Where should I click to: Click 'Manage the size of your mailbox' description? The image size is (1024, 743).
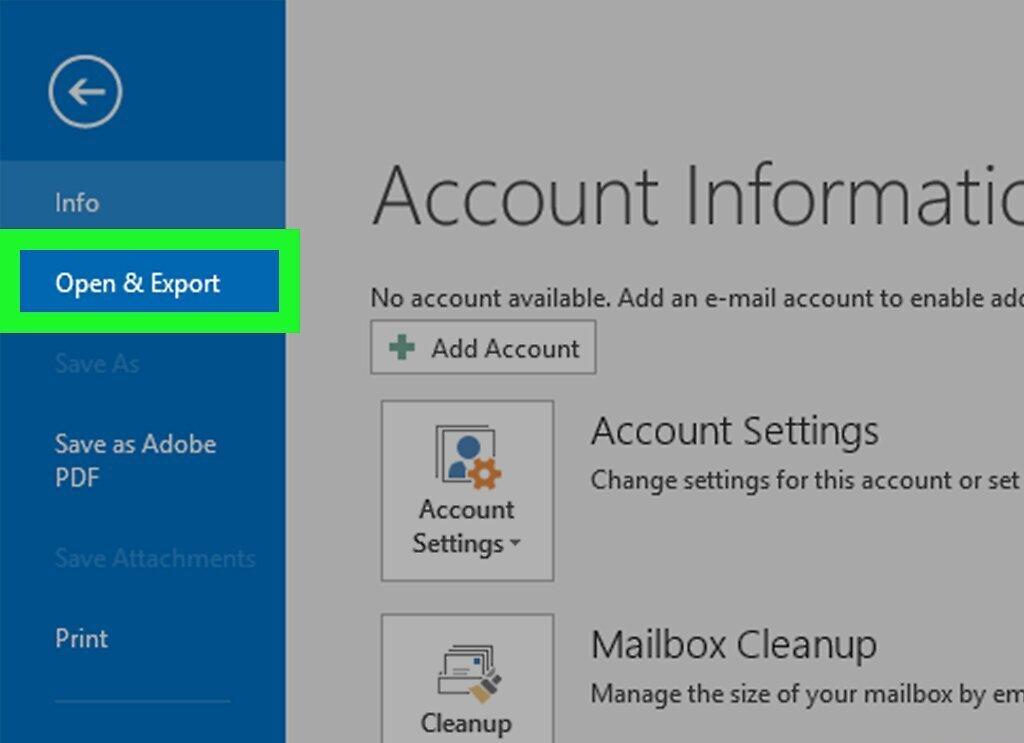pos(807,693)
